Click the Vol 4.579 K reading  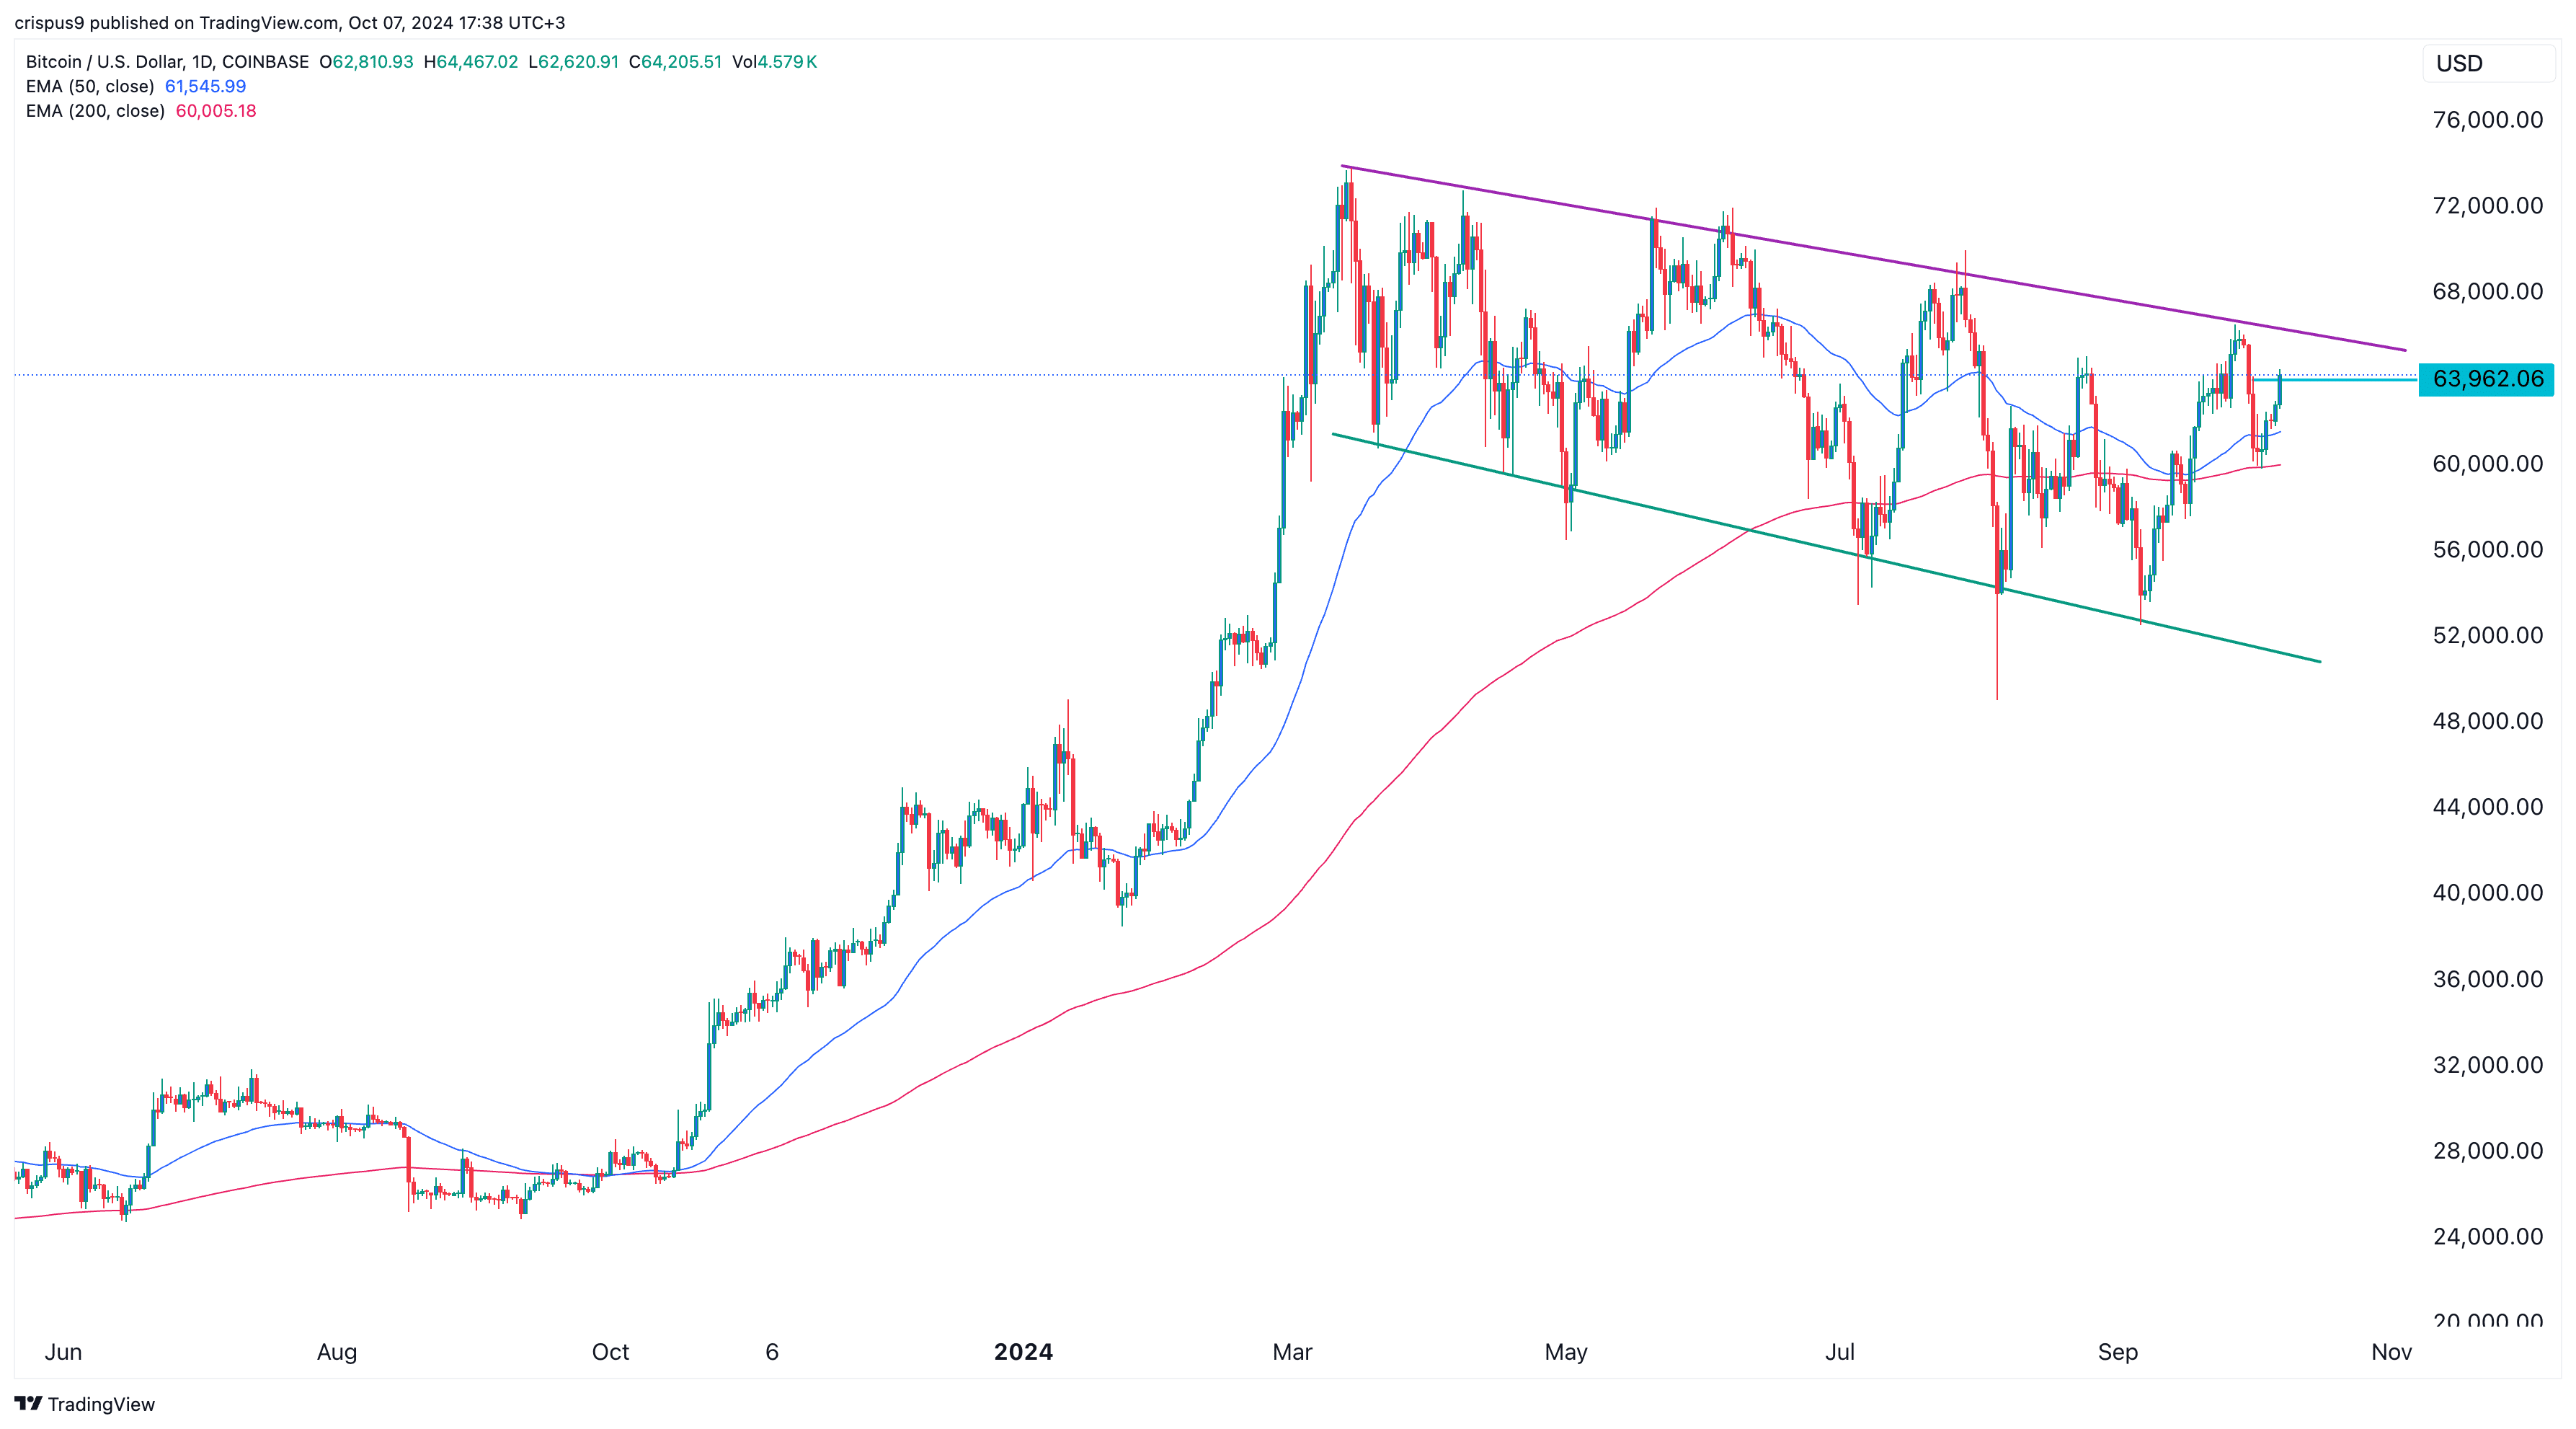[x=774, y=62]
